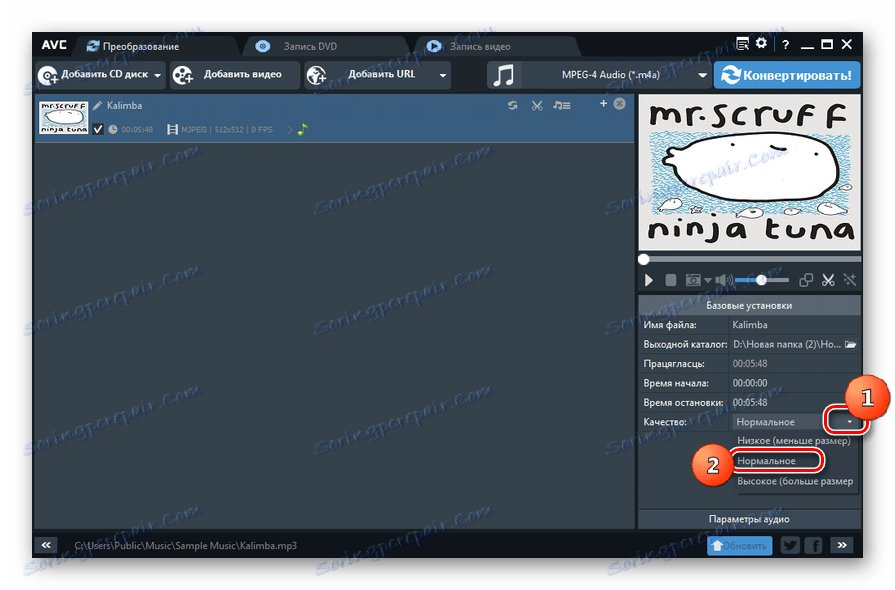Image resolution: width=895 pixels, height=590 pixels.
Task: Open the Качество dropdown arrow
Action: coord(849,422)
